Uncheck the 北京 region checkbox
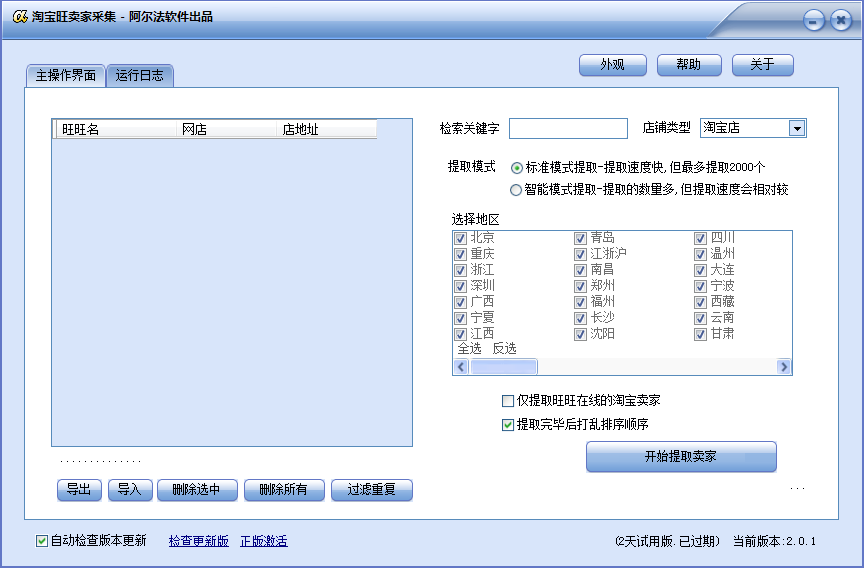 point(461,239)
